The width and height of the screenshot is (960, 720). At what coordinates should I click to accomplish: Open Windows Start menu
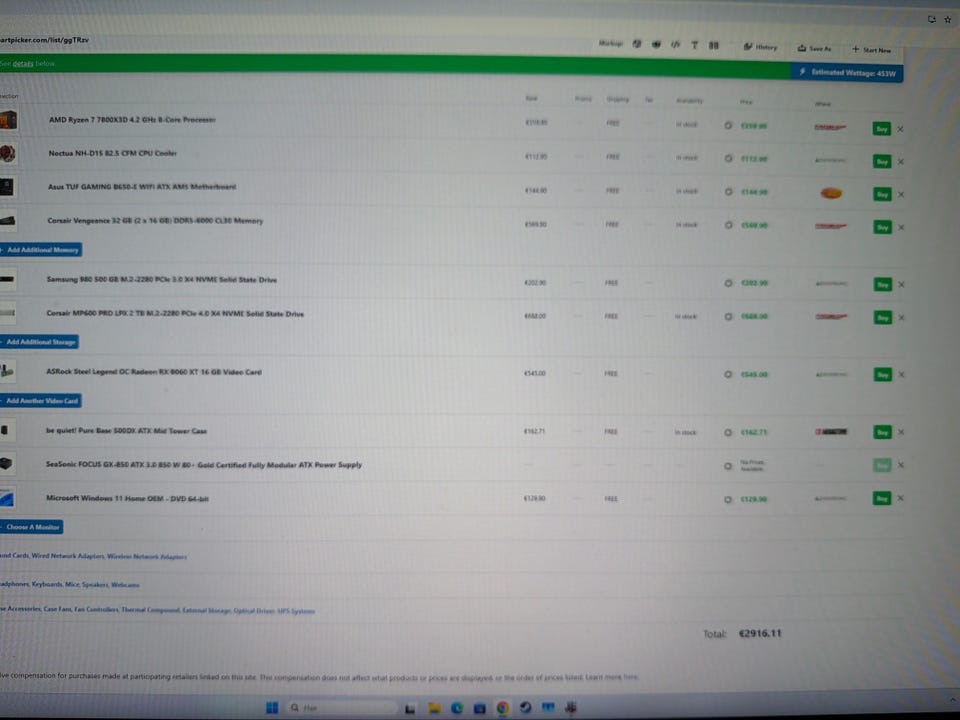(272, 708)
